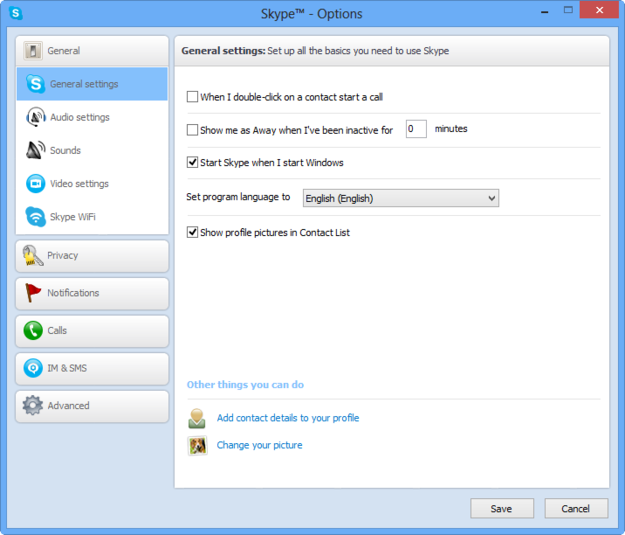This screenshot has width=625, height=535.
Task: Expand the Advanced category
Action: 92,406
